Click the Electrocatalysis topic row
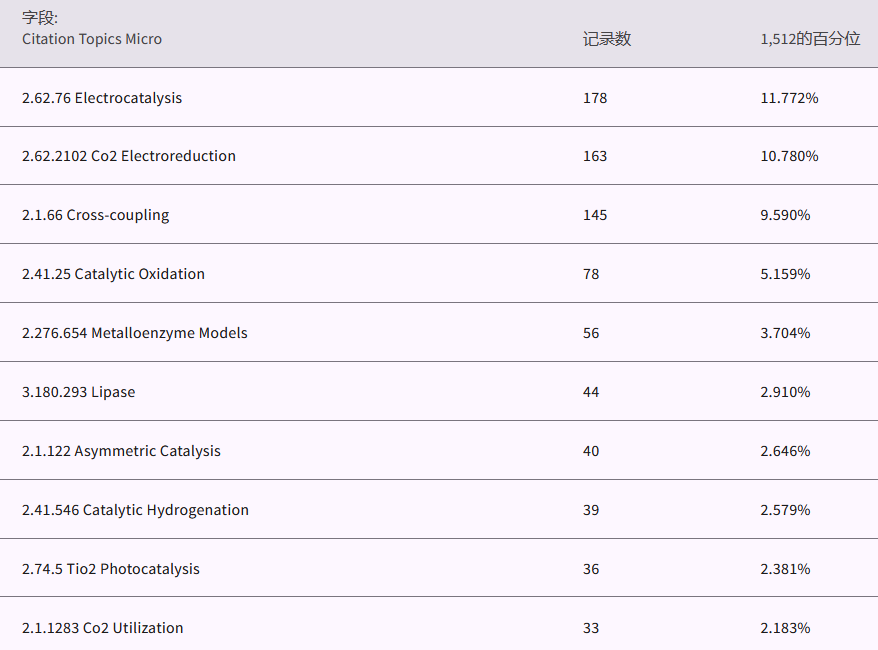Viewport: 878px width, 650px height. (102, 98)
